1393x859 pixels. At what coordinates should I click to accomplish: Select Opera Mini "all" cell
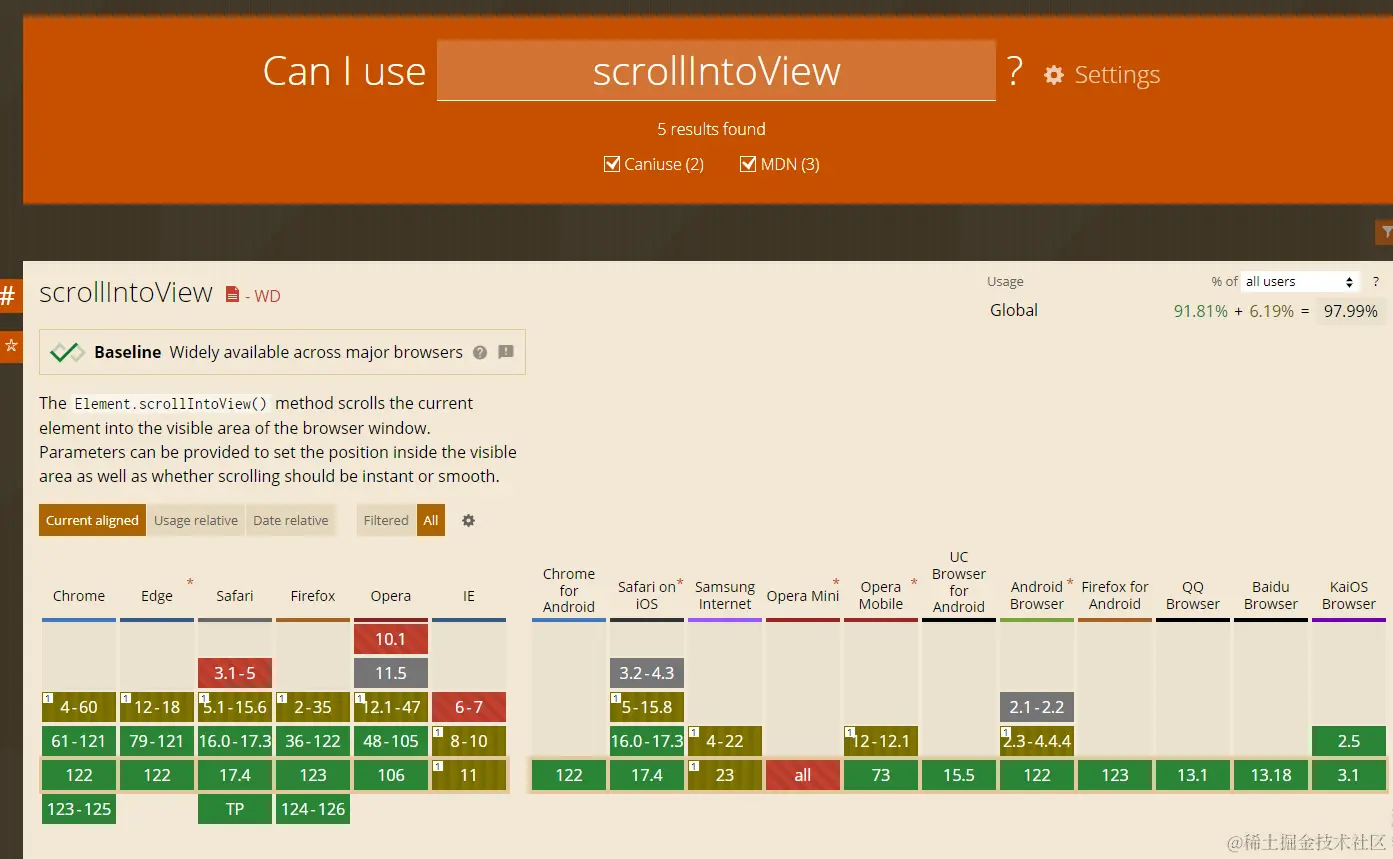[x=803, y=775]
